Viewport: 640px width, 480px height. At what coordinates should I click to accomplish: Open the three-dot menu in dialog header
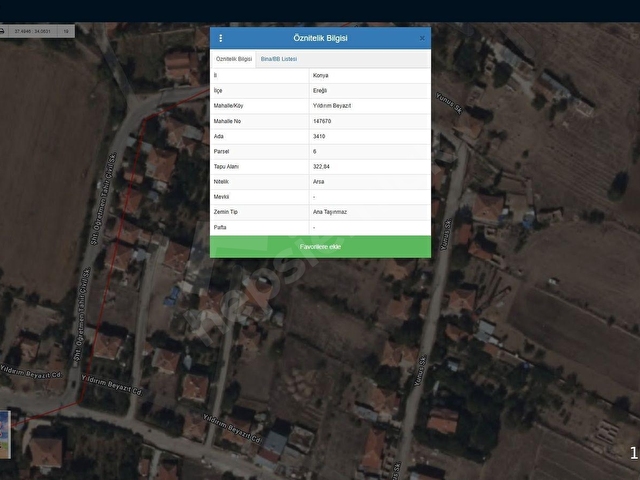221,38
